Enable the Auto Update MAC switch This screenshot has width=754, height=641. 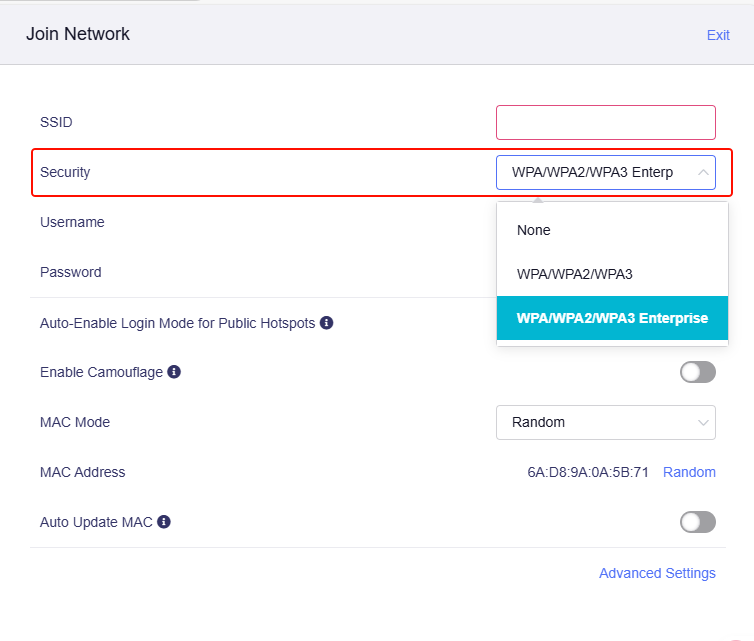tap(697, 522)
